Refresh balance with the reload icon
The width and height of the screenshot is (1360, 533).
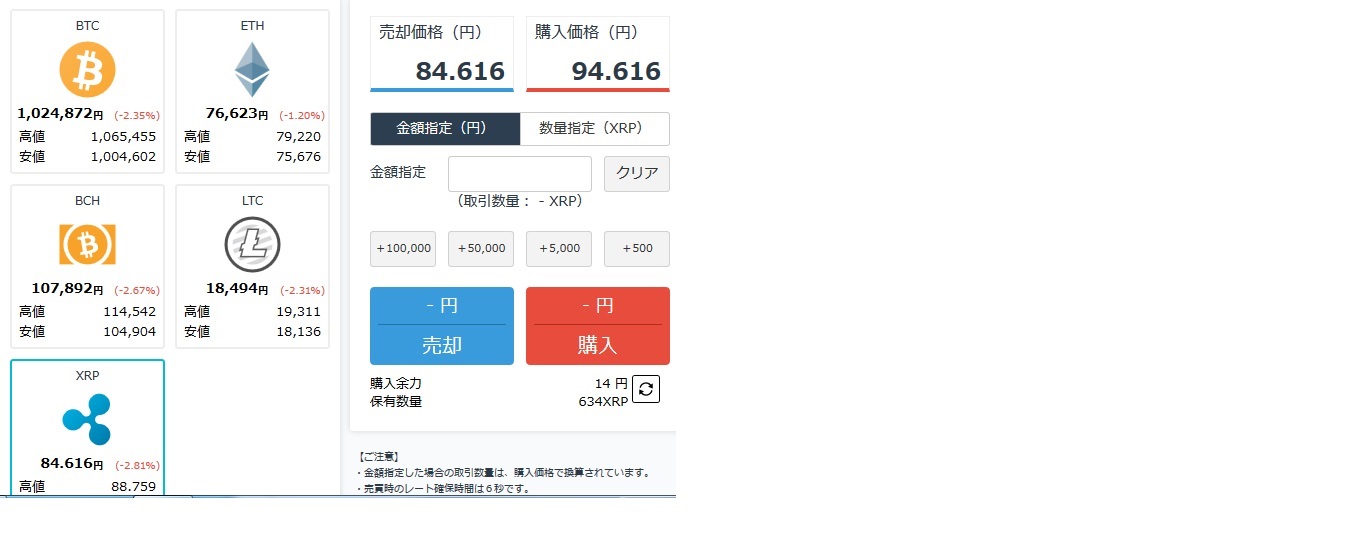point(646,389)
